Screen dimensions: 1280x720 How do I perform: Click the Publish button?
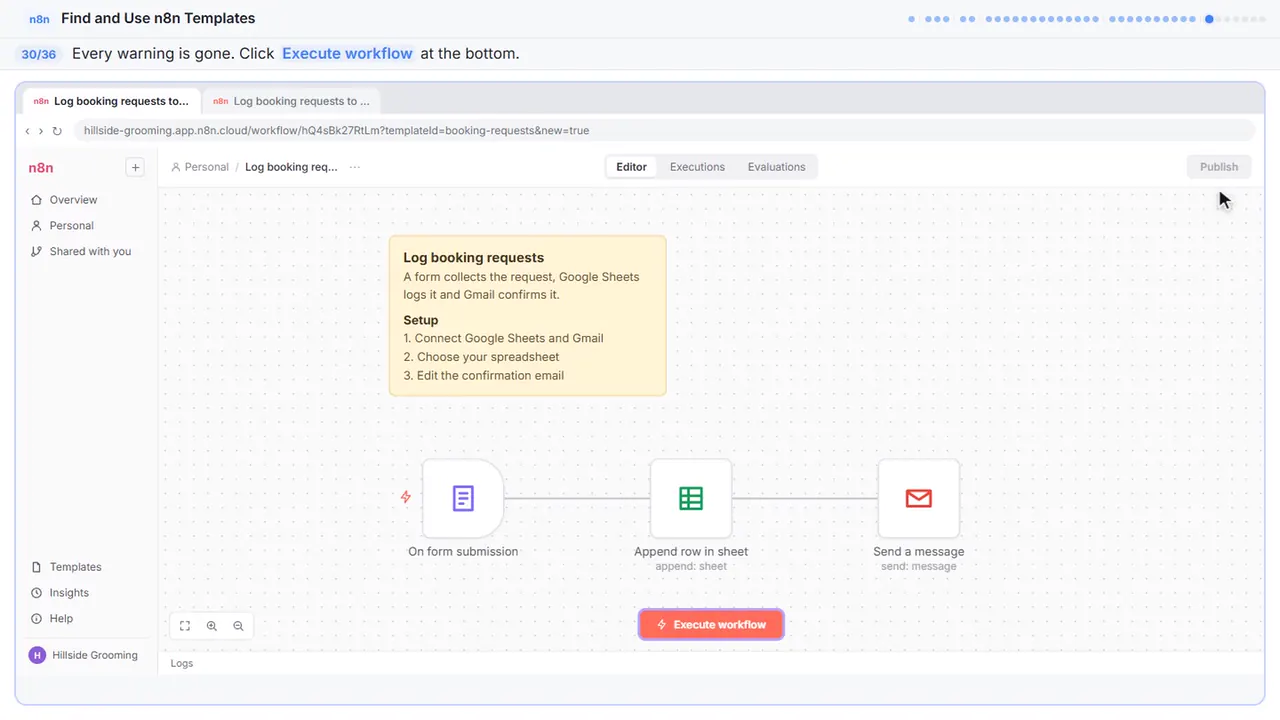point(1219,167)
